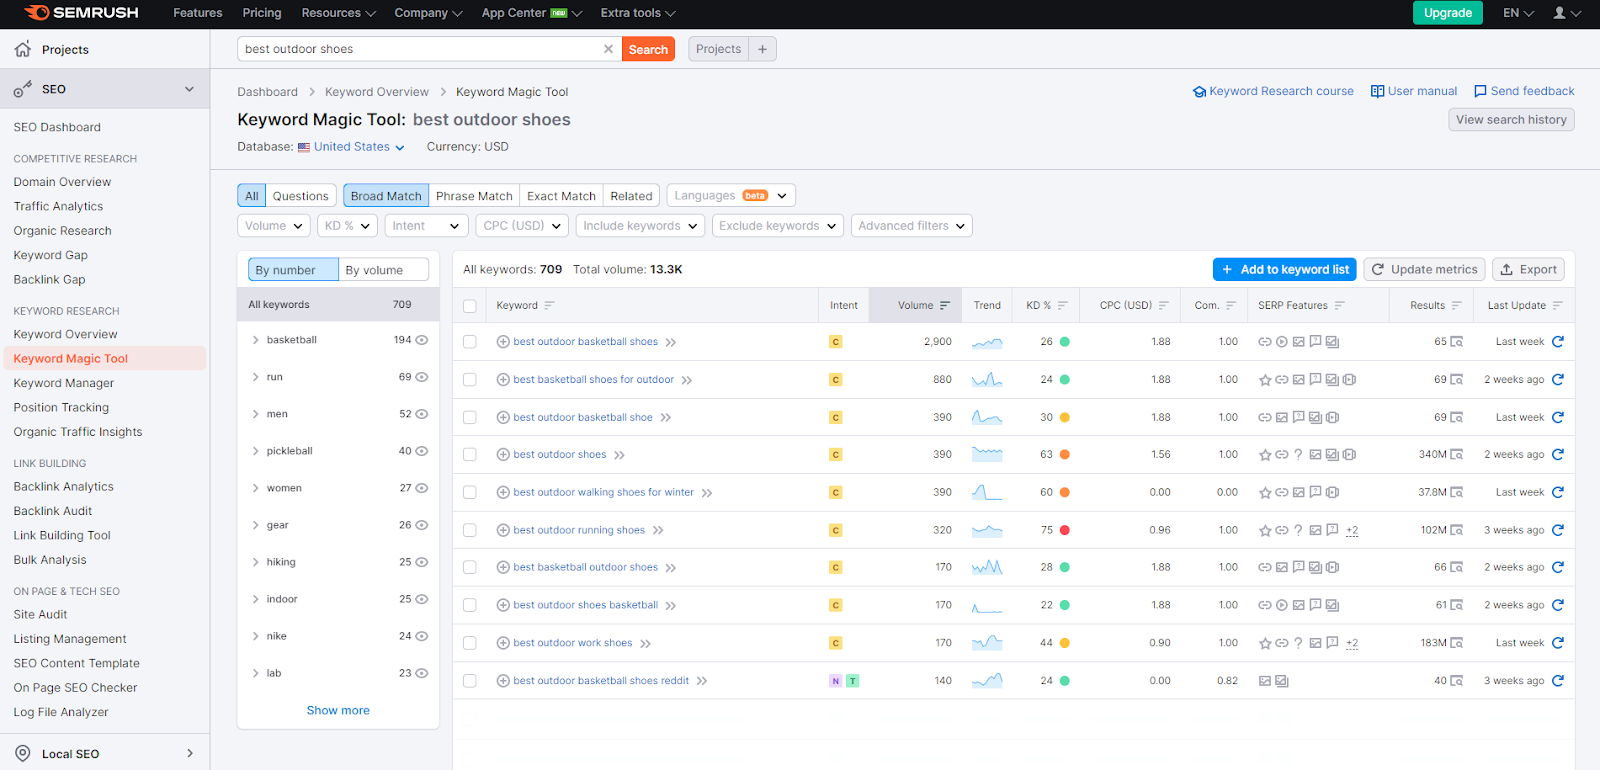
Task: Add best outdoor basketball shoes via plus icon
Action: (x=503, y=342)
